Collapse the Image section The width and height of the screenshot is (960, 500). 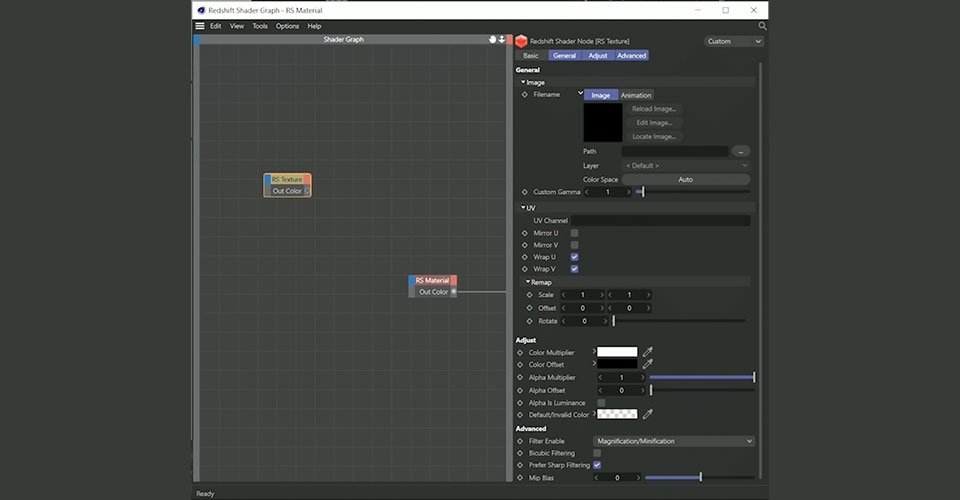(x=523, y=82)
